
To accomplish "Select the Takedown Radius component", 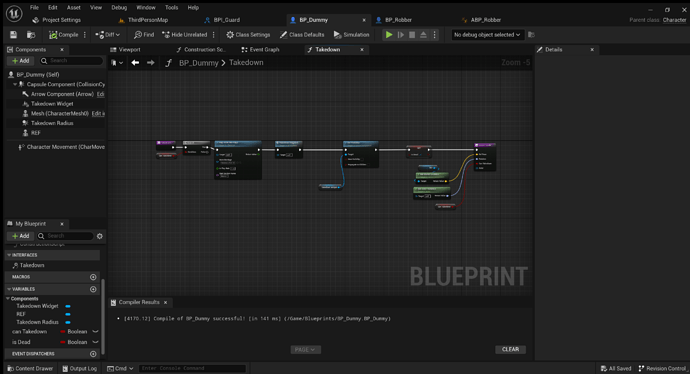I will point(52,123).
